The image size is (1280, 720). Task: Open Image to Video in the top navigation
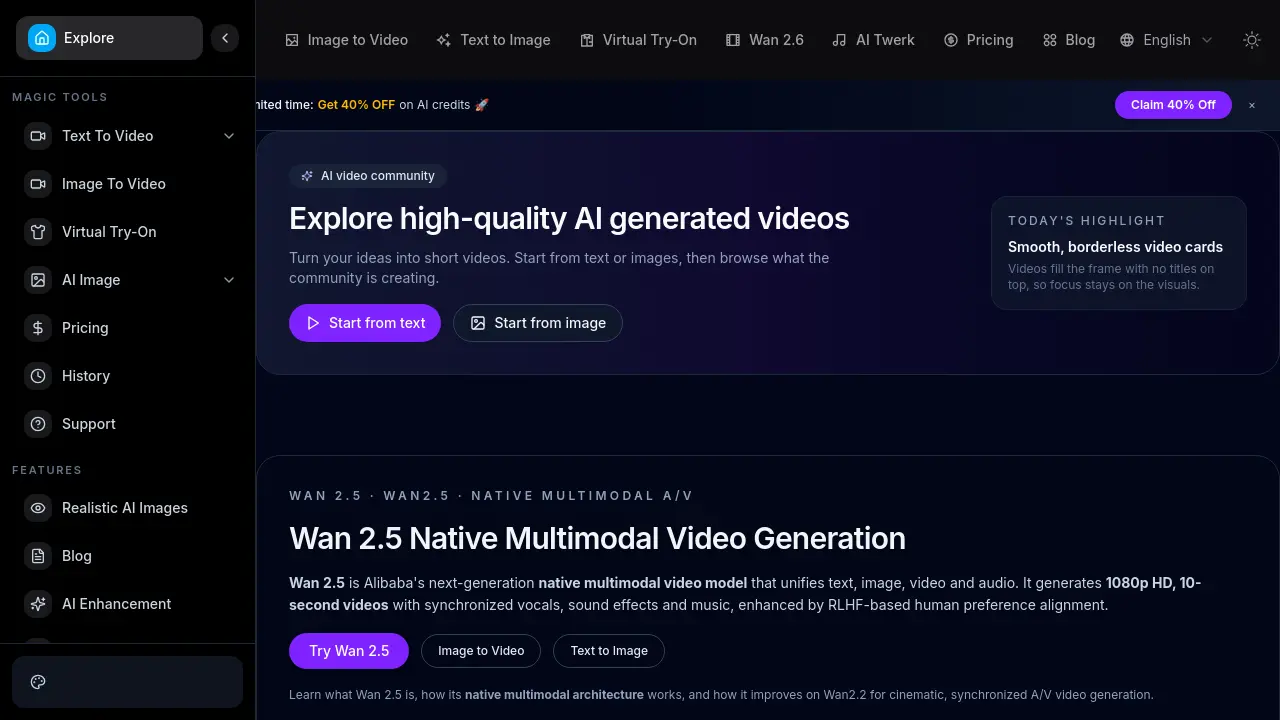point(347,40)
